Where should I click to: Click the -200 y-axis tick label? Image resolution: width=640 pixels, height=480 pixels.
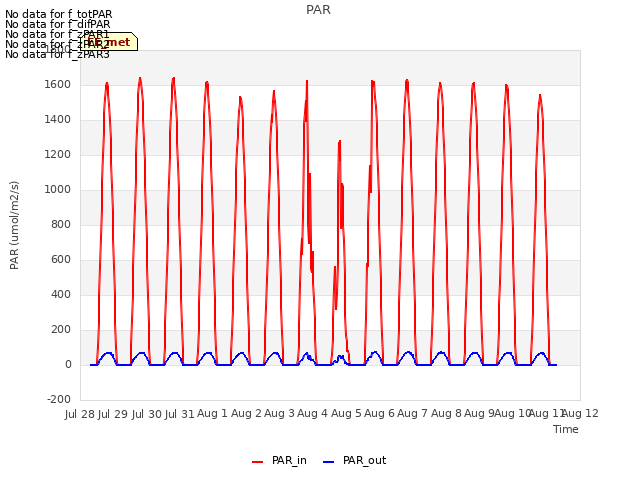59,399
